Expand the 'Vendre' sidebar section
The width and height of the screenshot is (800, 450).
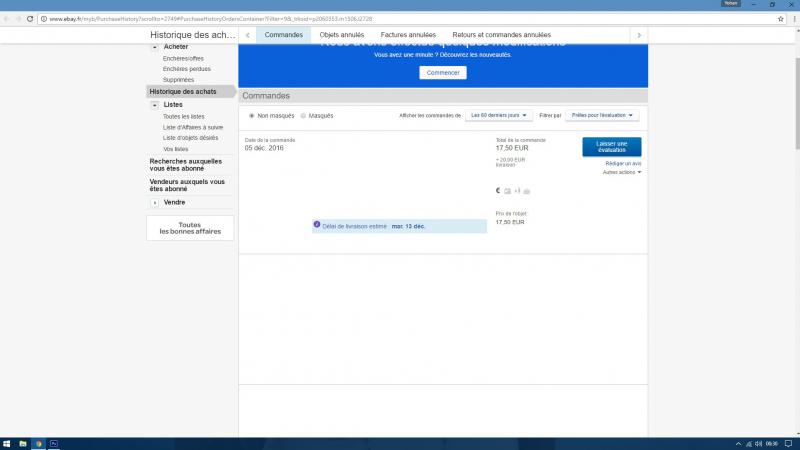(155, 202)
